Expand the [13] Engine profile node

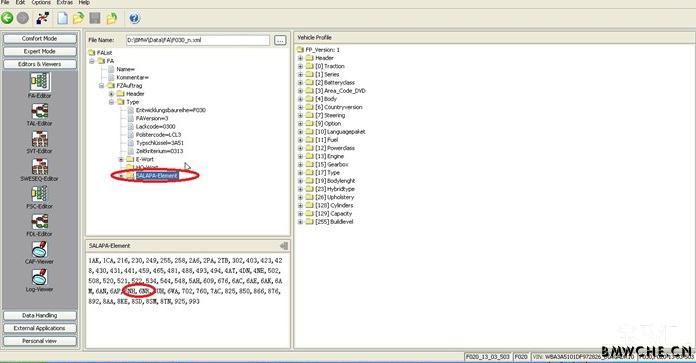tap(300, 156)
